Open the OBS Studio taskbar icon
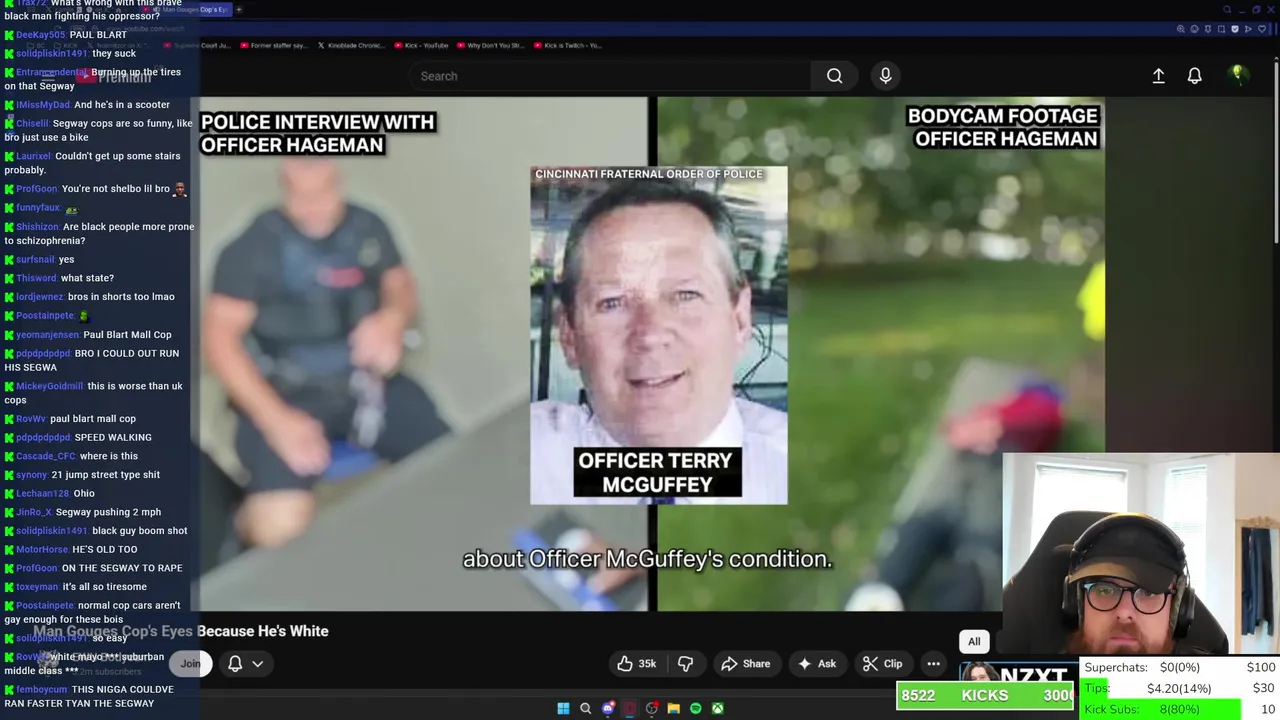Image resolution: width=1280 pixels, height=720 pixels. click(652, 708)
